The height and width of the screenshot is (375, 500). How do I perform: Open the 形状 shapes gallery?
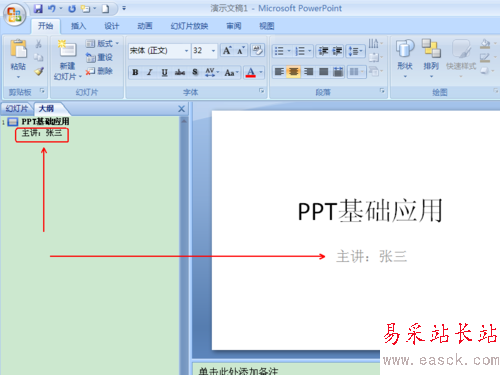(405, 58)
